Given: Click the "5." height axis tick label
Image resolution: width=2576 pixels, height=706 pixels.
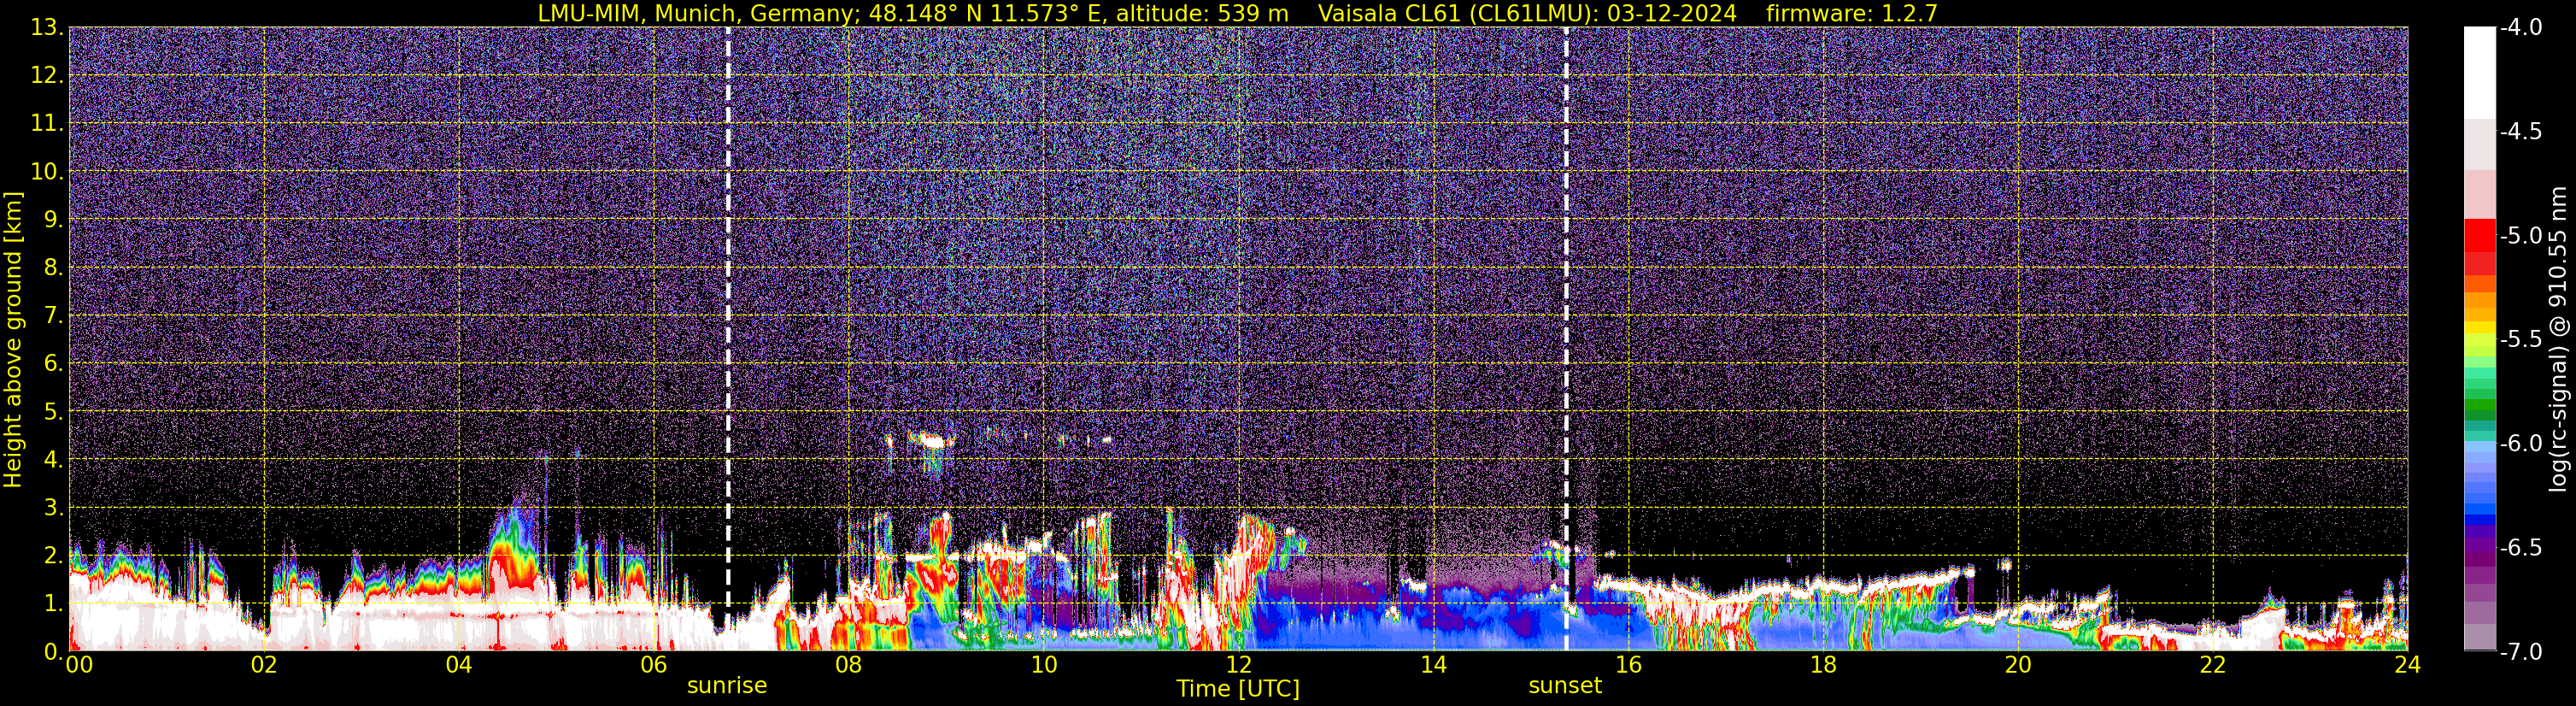Looking at the screenshot, I should (x=53, y=411).
